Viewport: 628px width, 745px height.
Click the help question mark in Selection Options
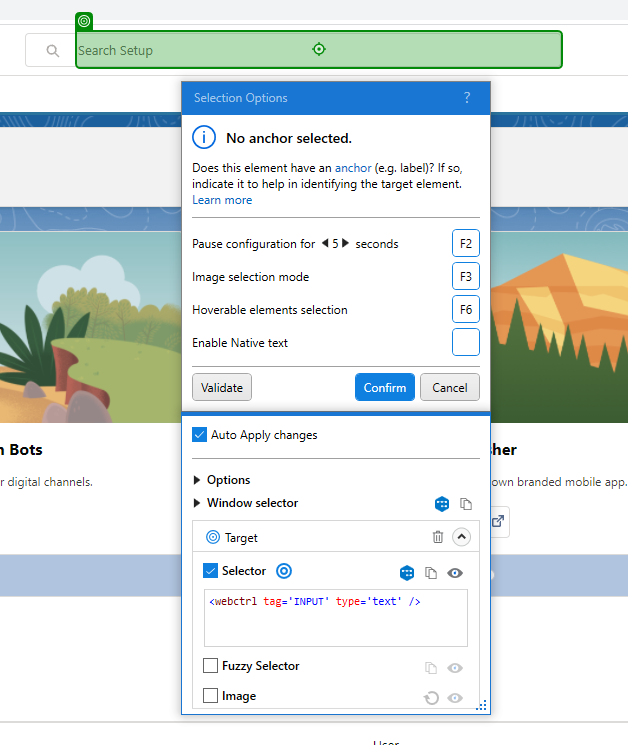467,98
